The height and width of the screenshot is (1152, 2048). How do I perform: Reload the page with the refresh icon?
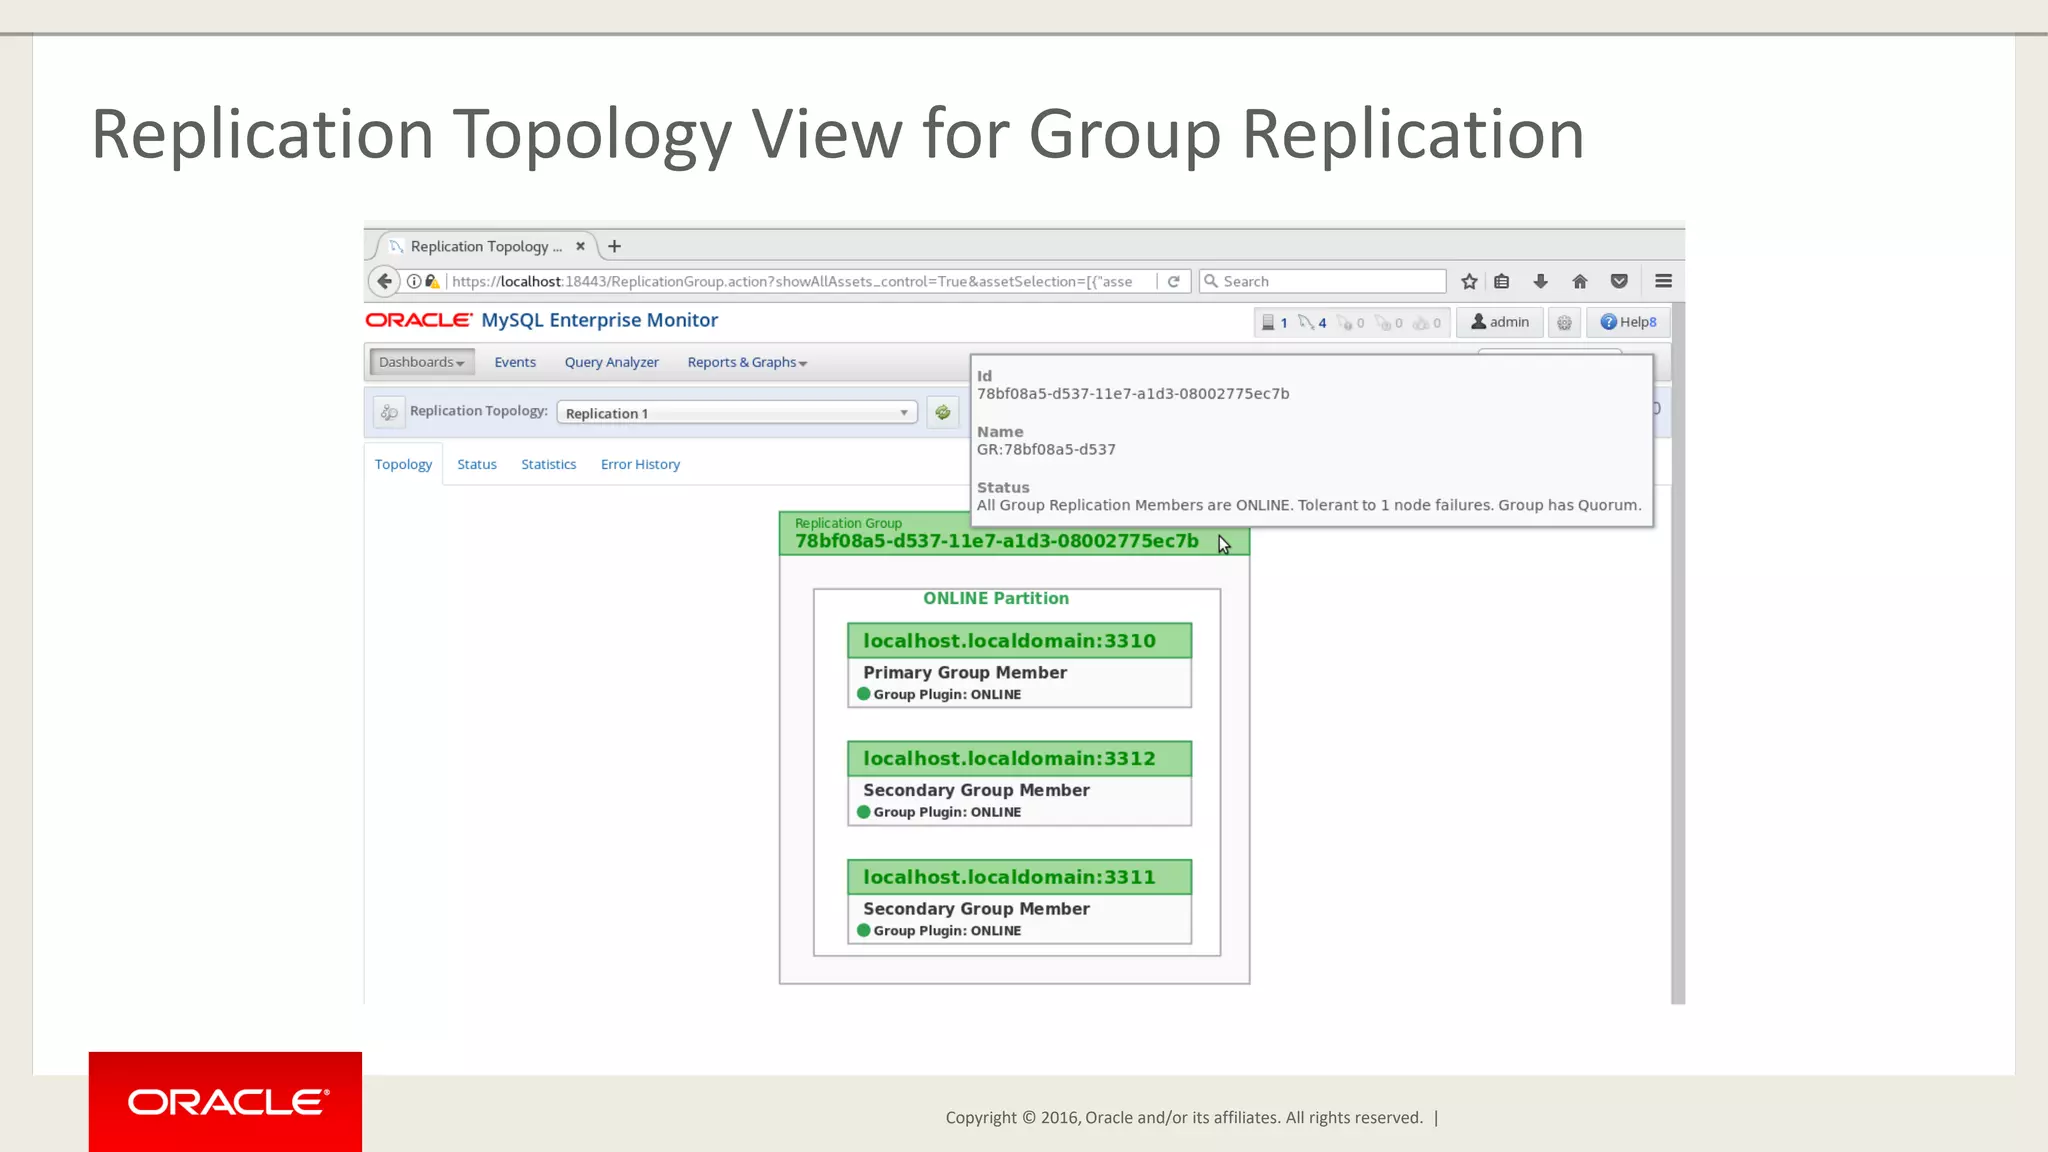(x=1174, y=281)
